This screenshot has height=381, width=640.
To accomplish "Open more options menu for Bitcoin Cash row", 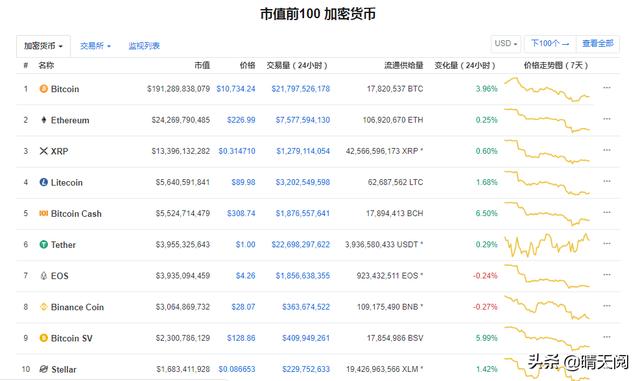I will [x=607, y=212].
